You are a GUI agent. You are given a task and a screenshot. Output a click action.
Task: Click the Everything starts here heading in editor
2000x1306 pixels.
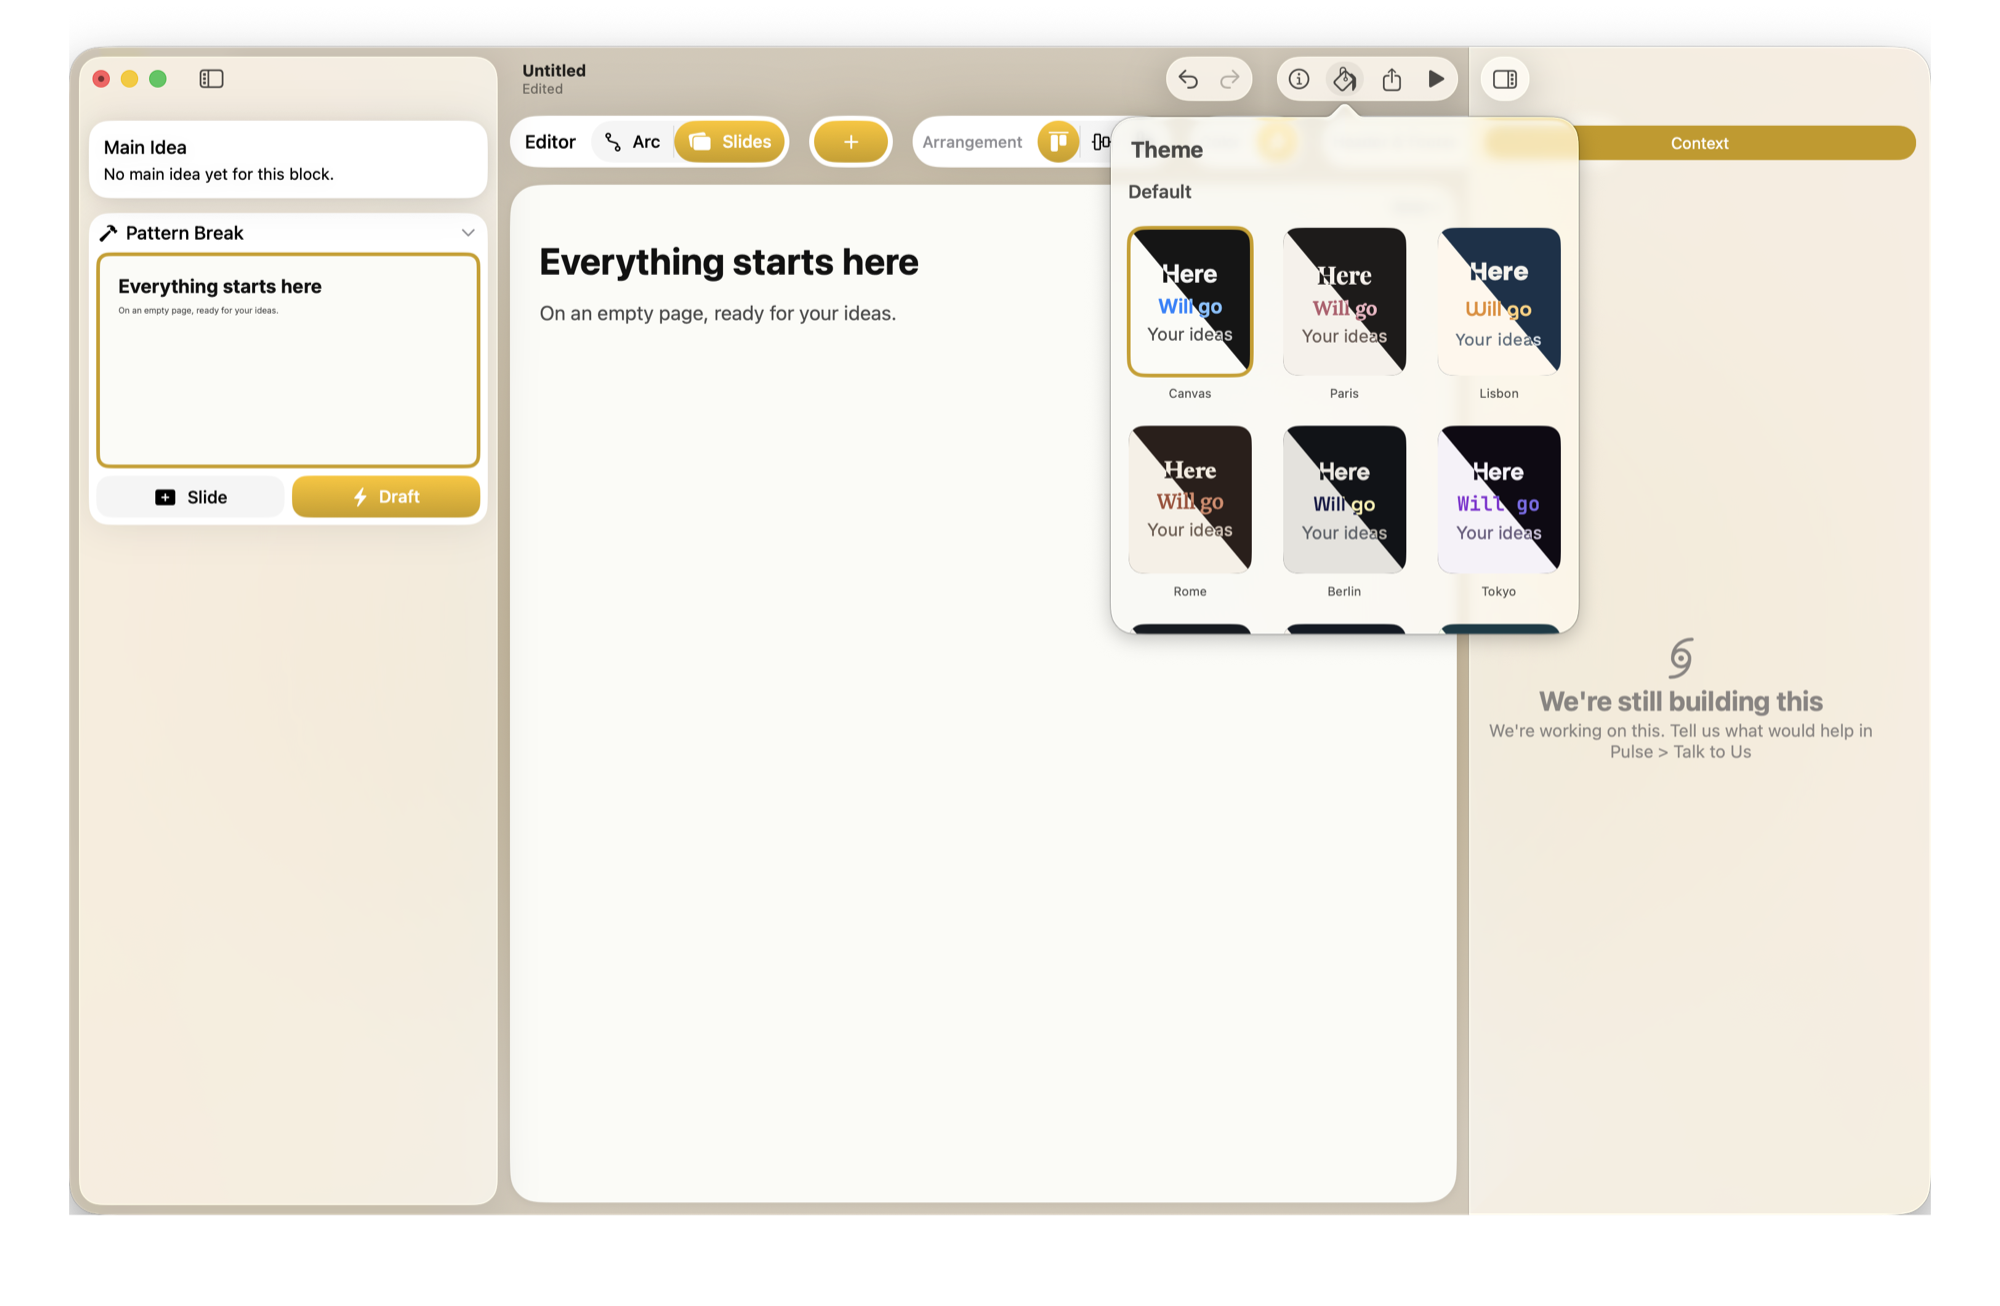(729, 262)
